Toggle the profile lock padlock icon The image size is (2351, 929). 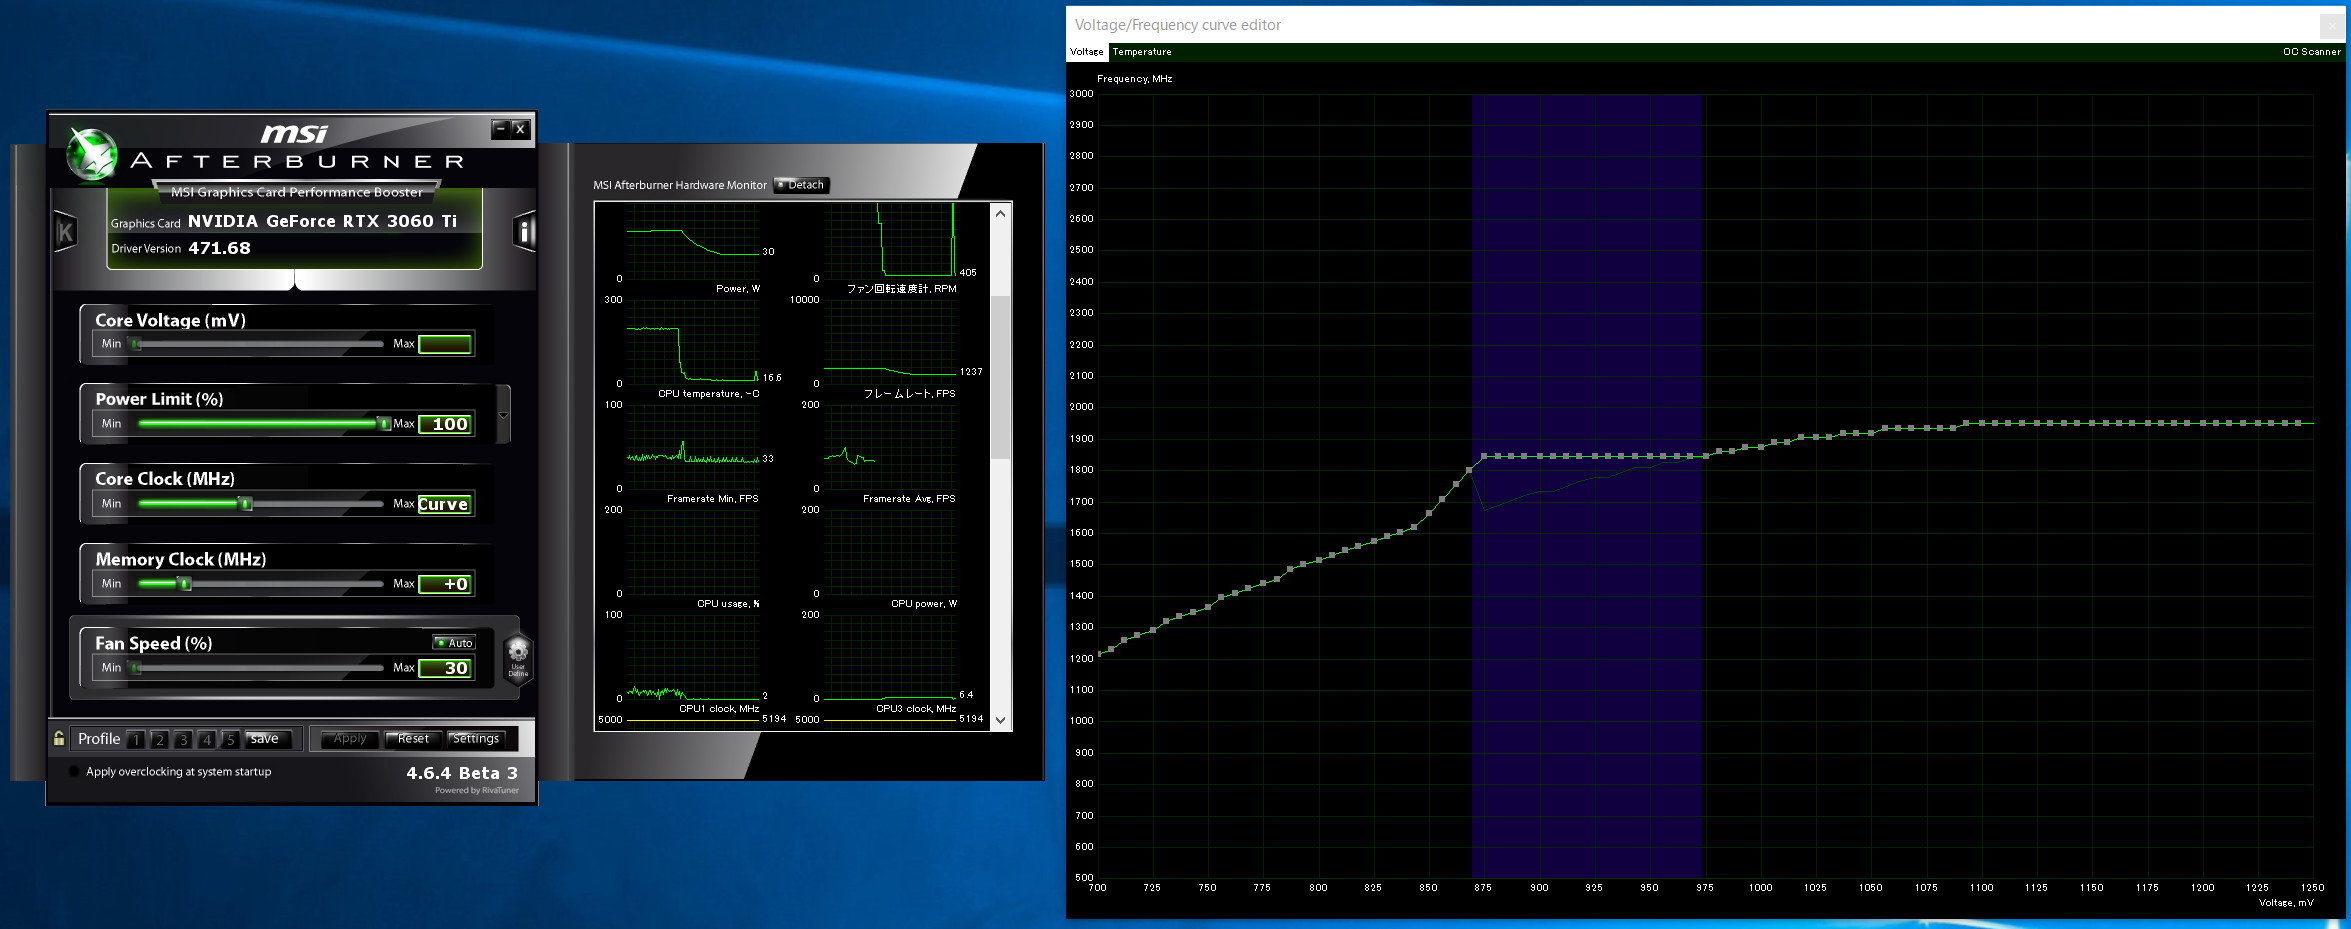tap(59, 739)
